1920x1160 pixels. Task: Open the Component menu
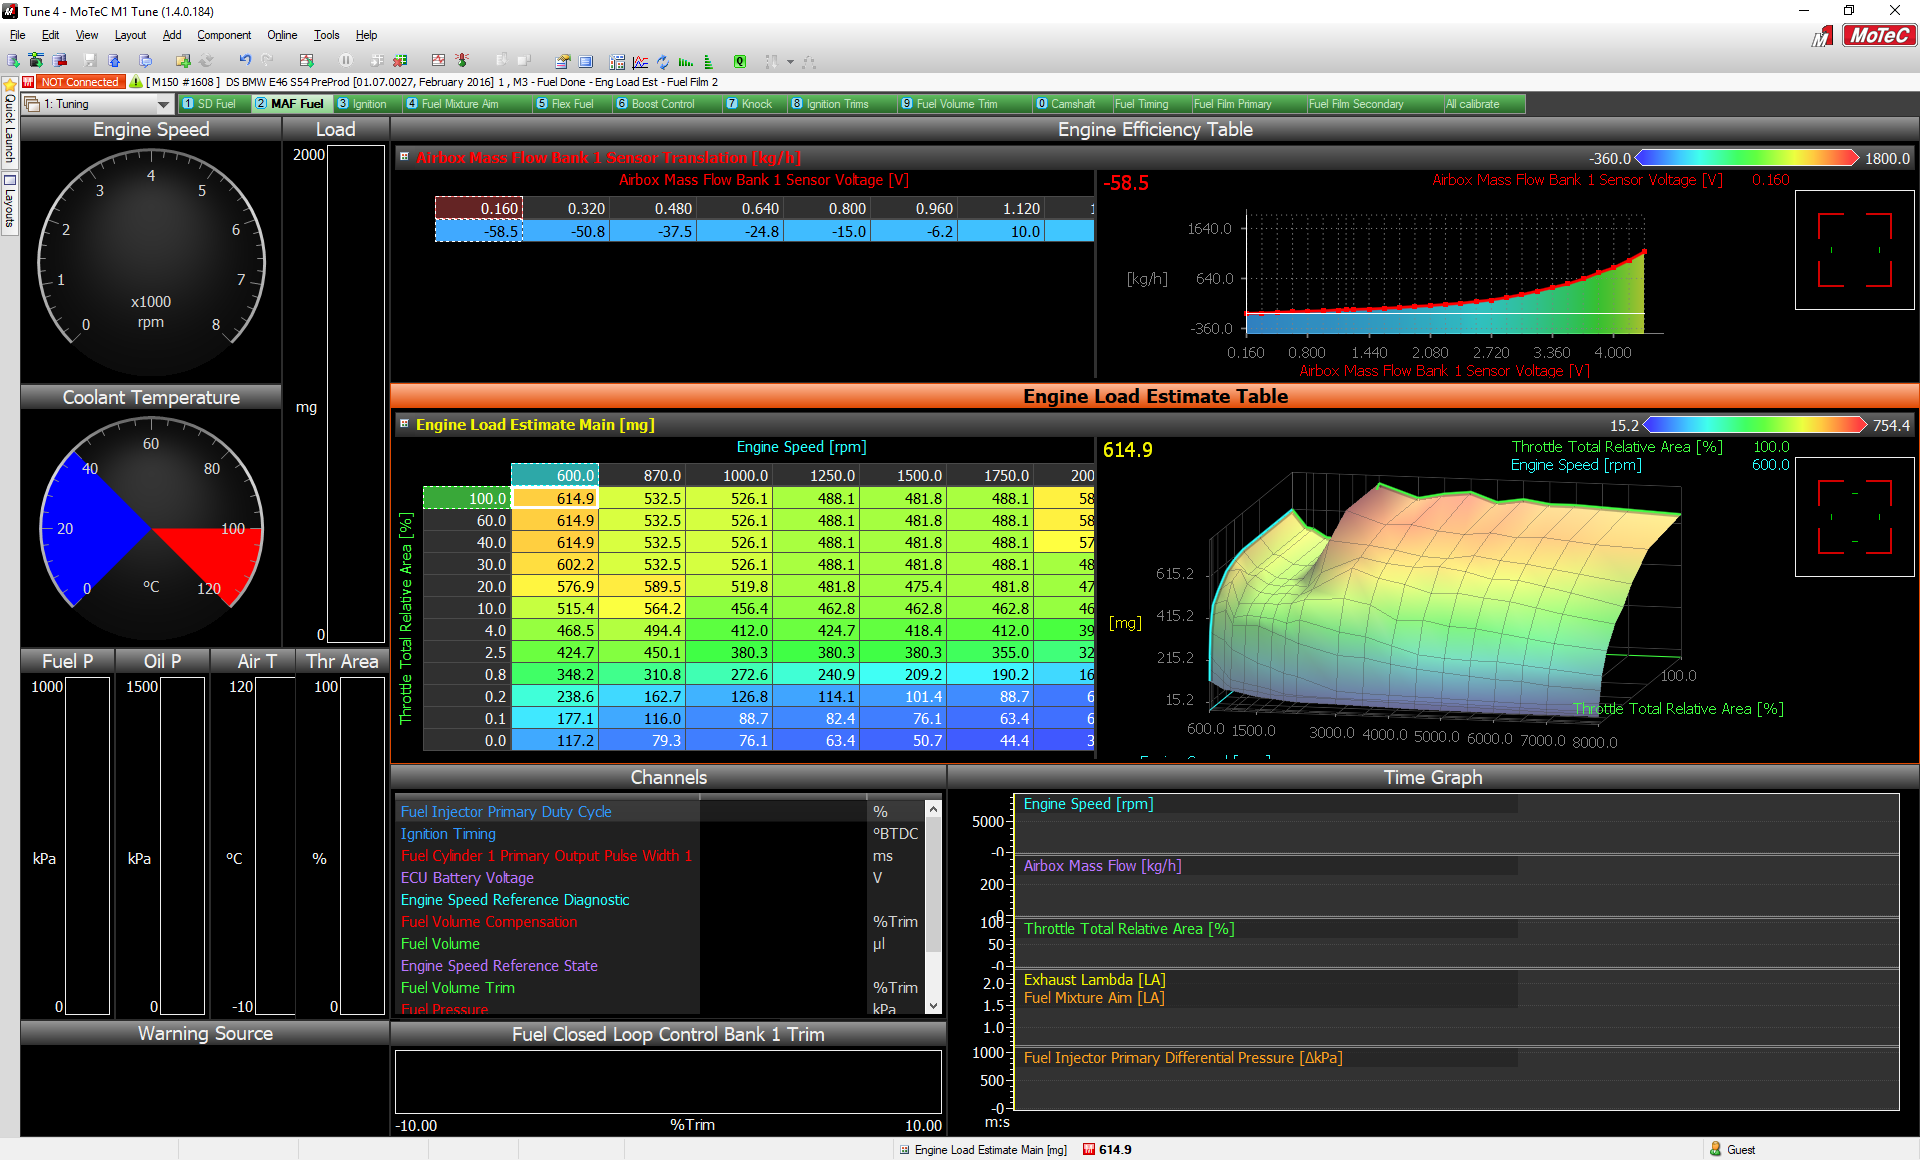click(224, 35)
